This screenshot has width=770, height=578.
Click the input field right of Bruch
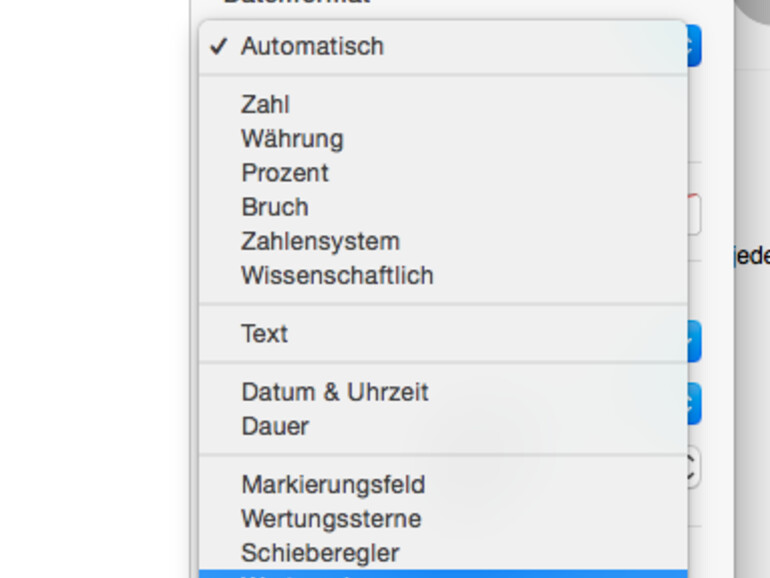pyautogui.click(x=694, y=214)
